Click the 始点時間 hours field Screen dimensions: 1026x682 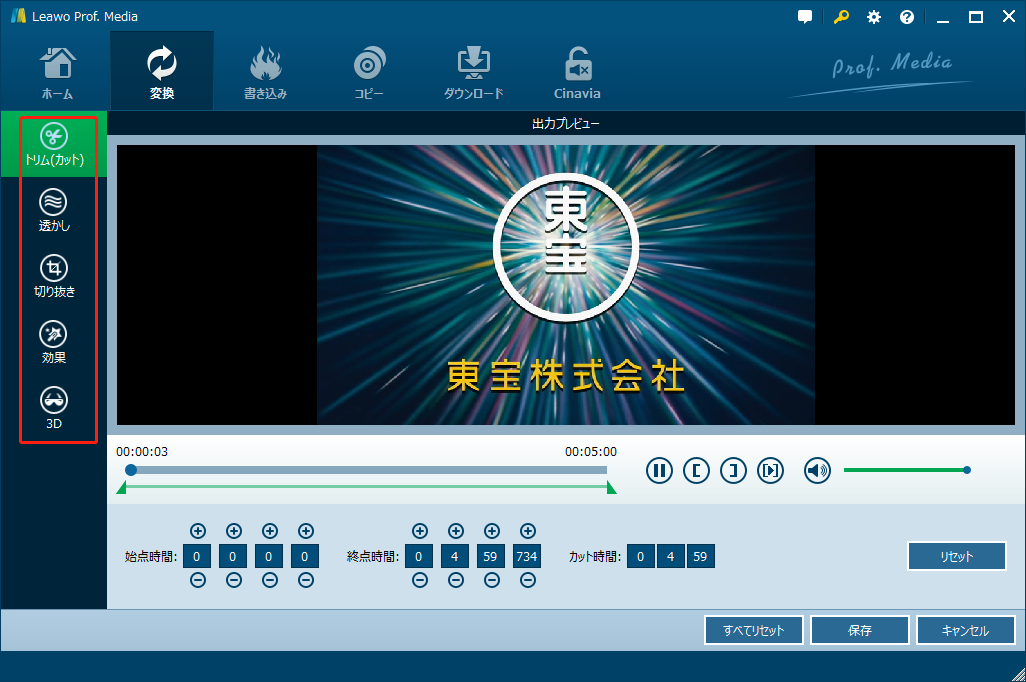point(196,556)
